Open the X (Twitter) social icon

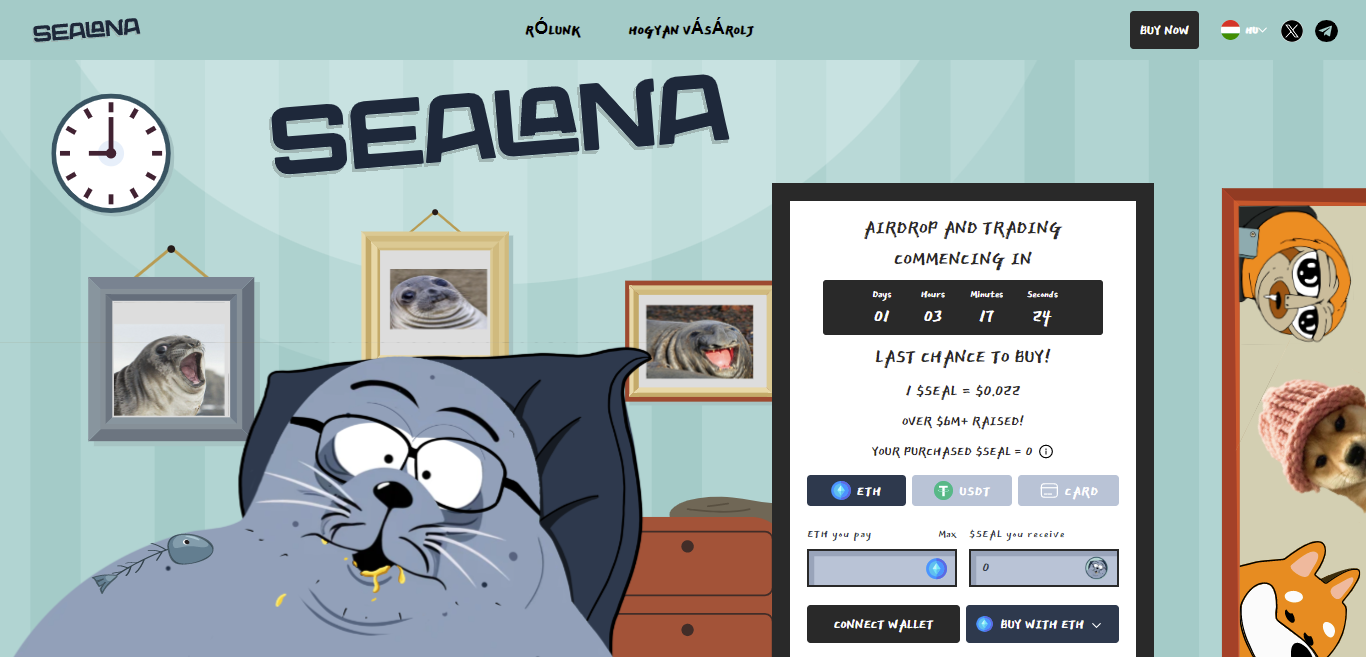[1292, 31]
